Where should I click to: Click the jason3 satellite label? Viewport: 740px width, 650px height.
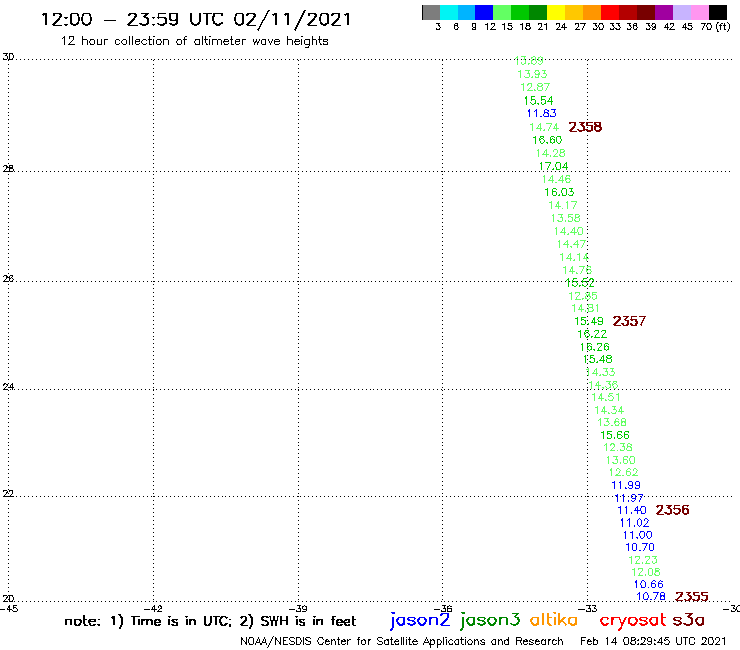[x=490, y=620]
